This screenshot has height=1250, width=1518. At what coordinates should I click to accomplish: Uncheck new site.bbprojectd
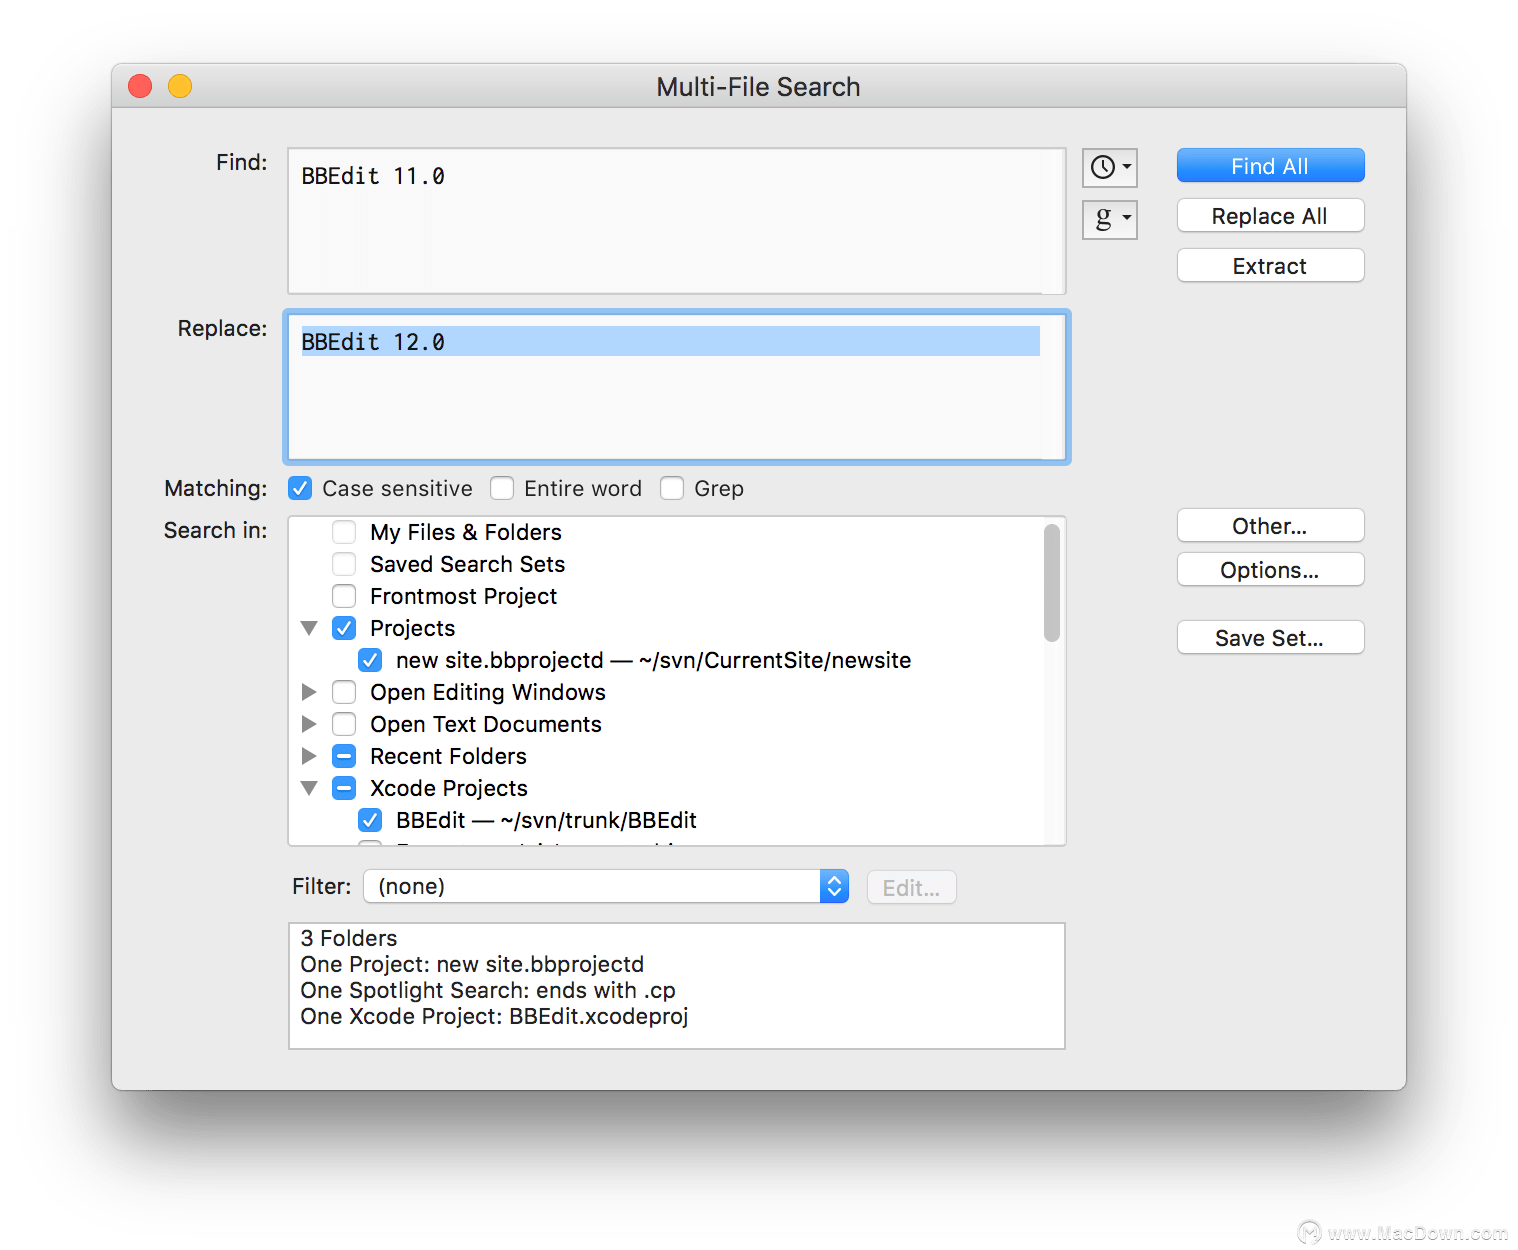click(370, 660)
